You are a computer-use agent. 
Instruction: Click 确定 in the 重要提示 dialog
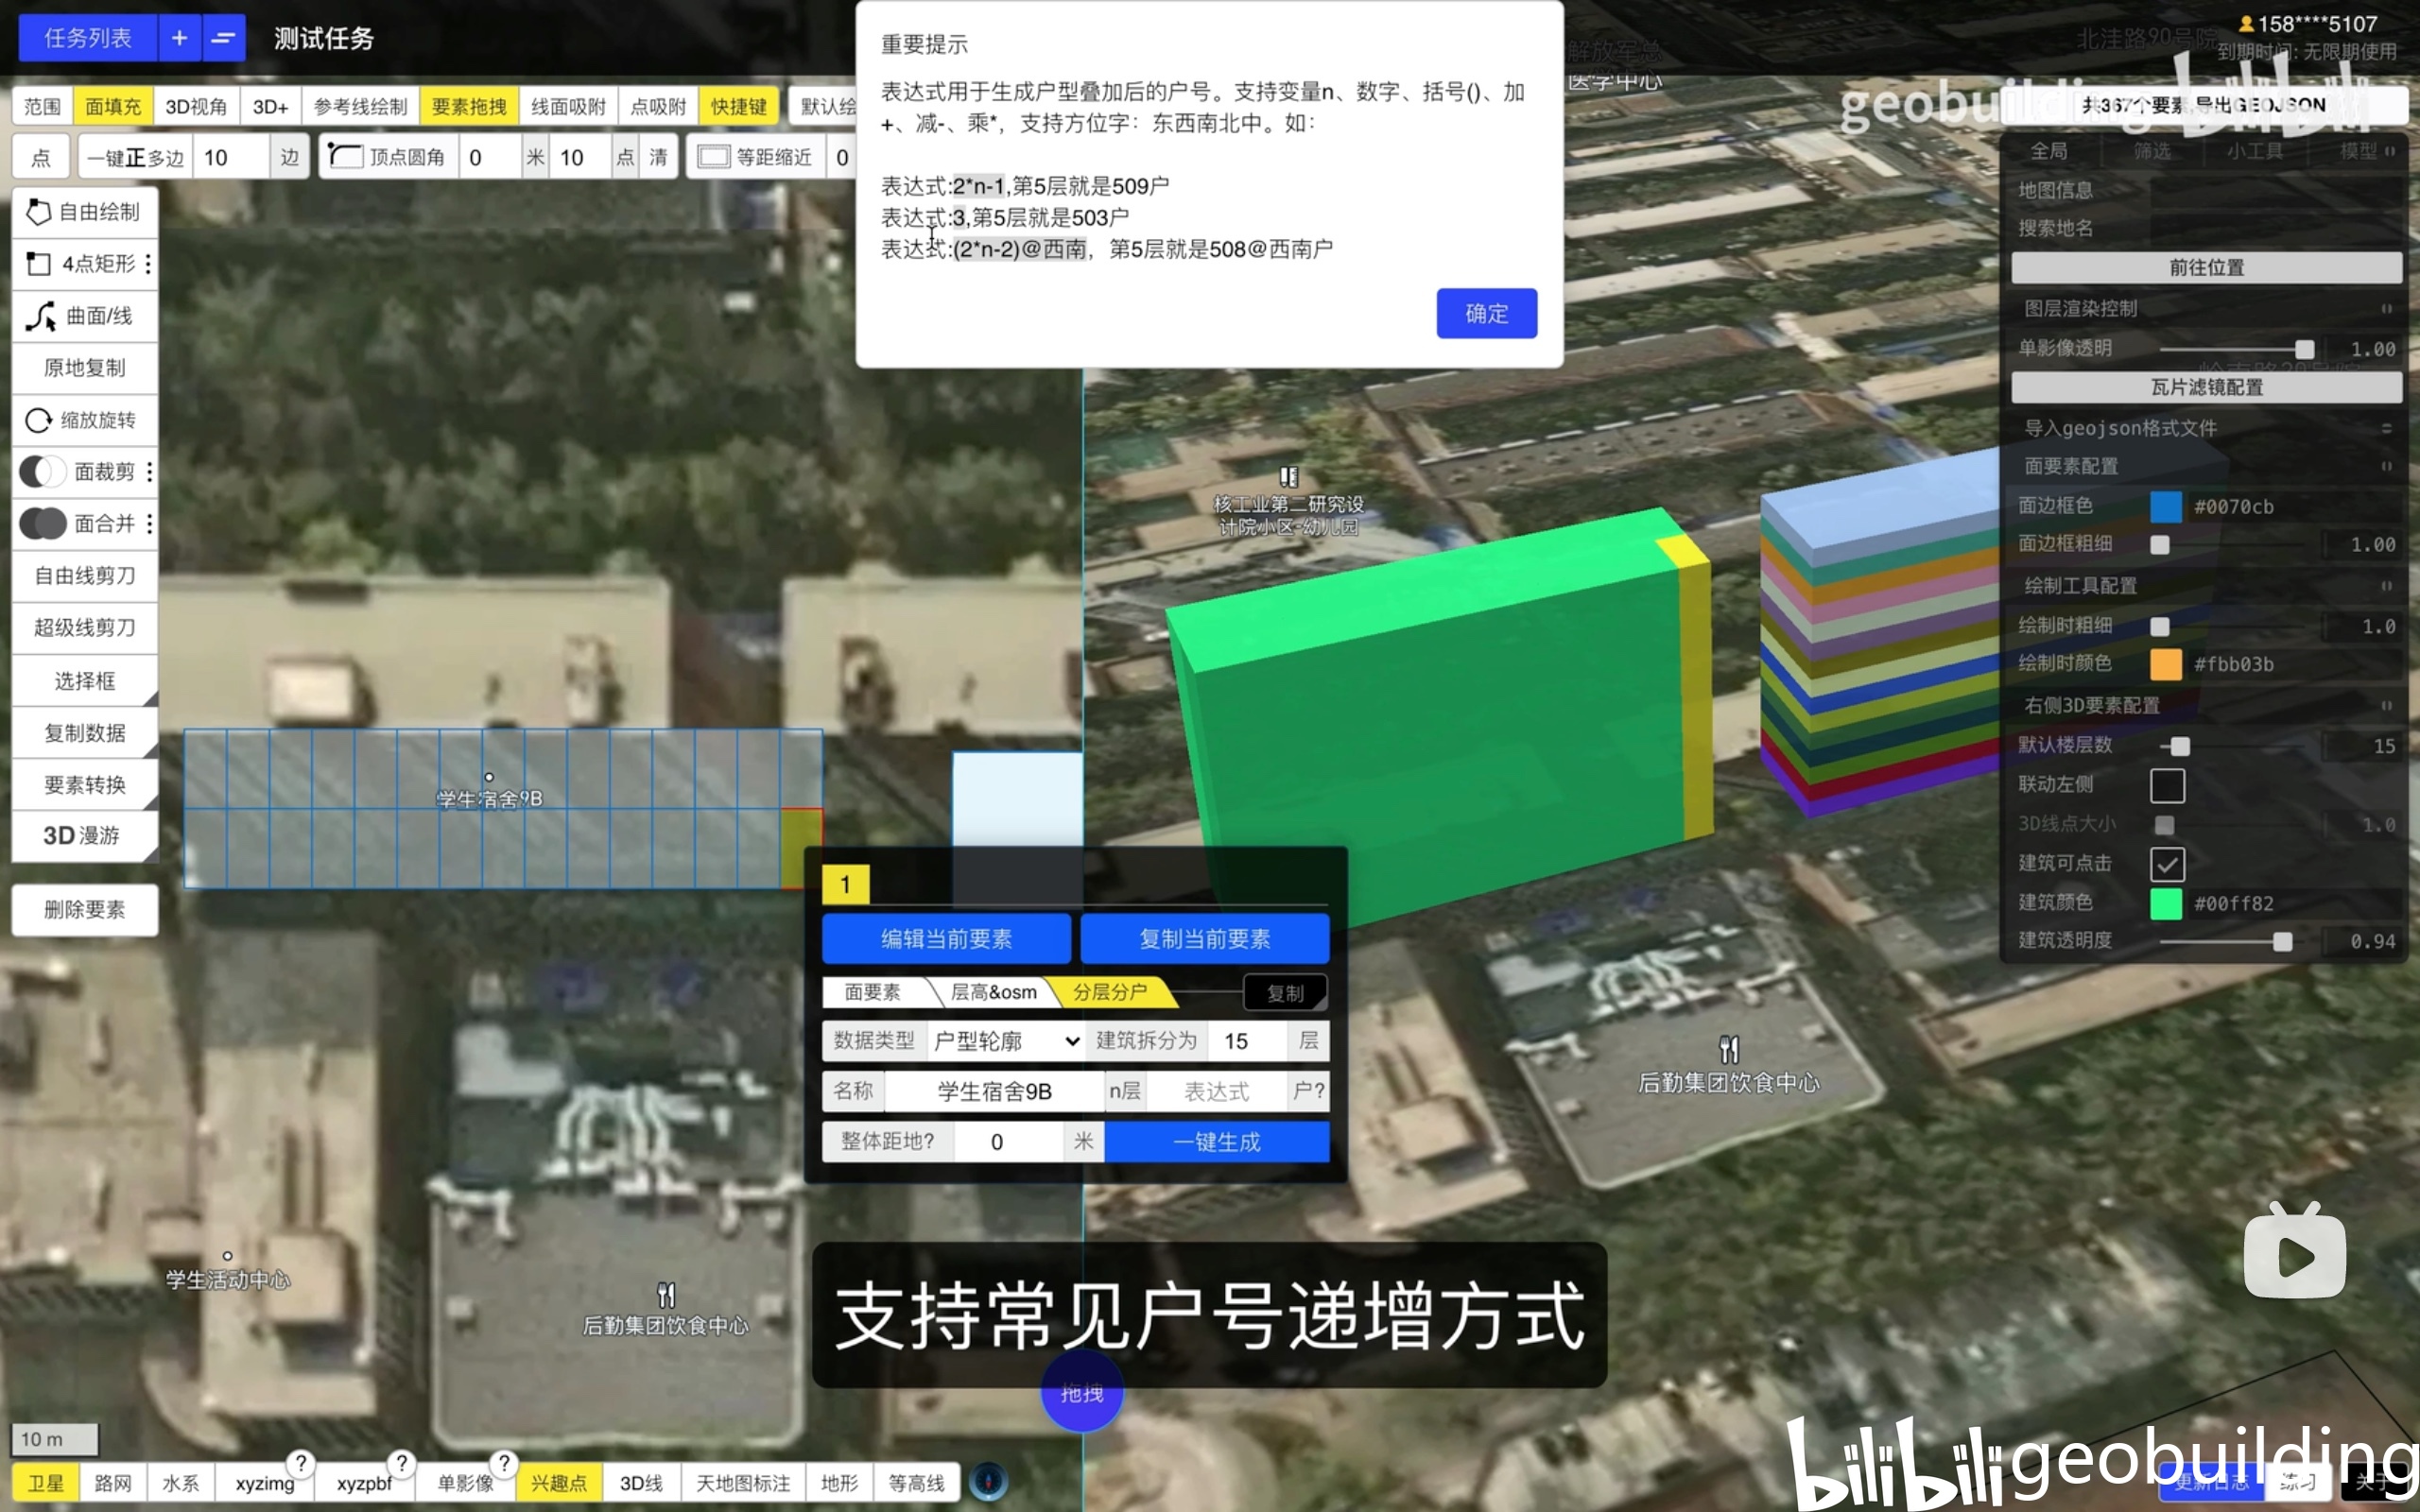click(x=1486, y=313)
